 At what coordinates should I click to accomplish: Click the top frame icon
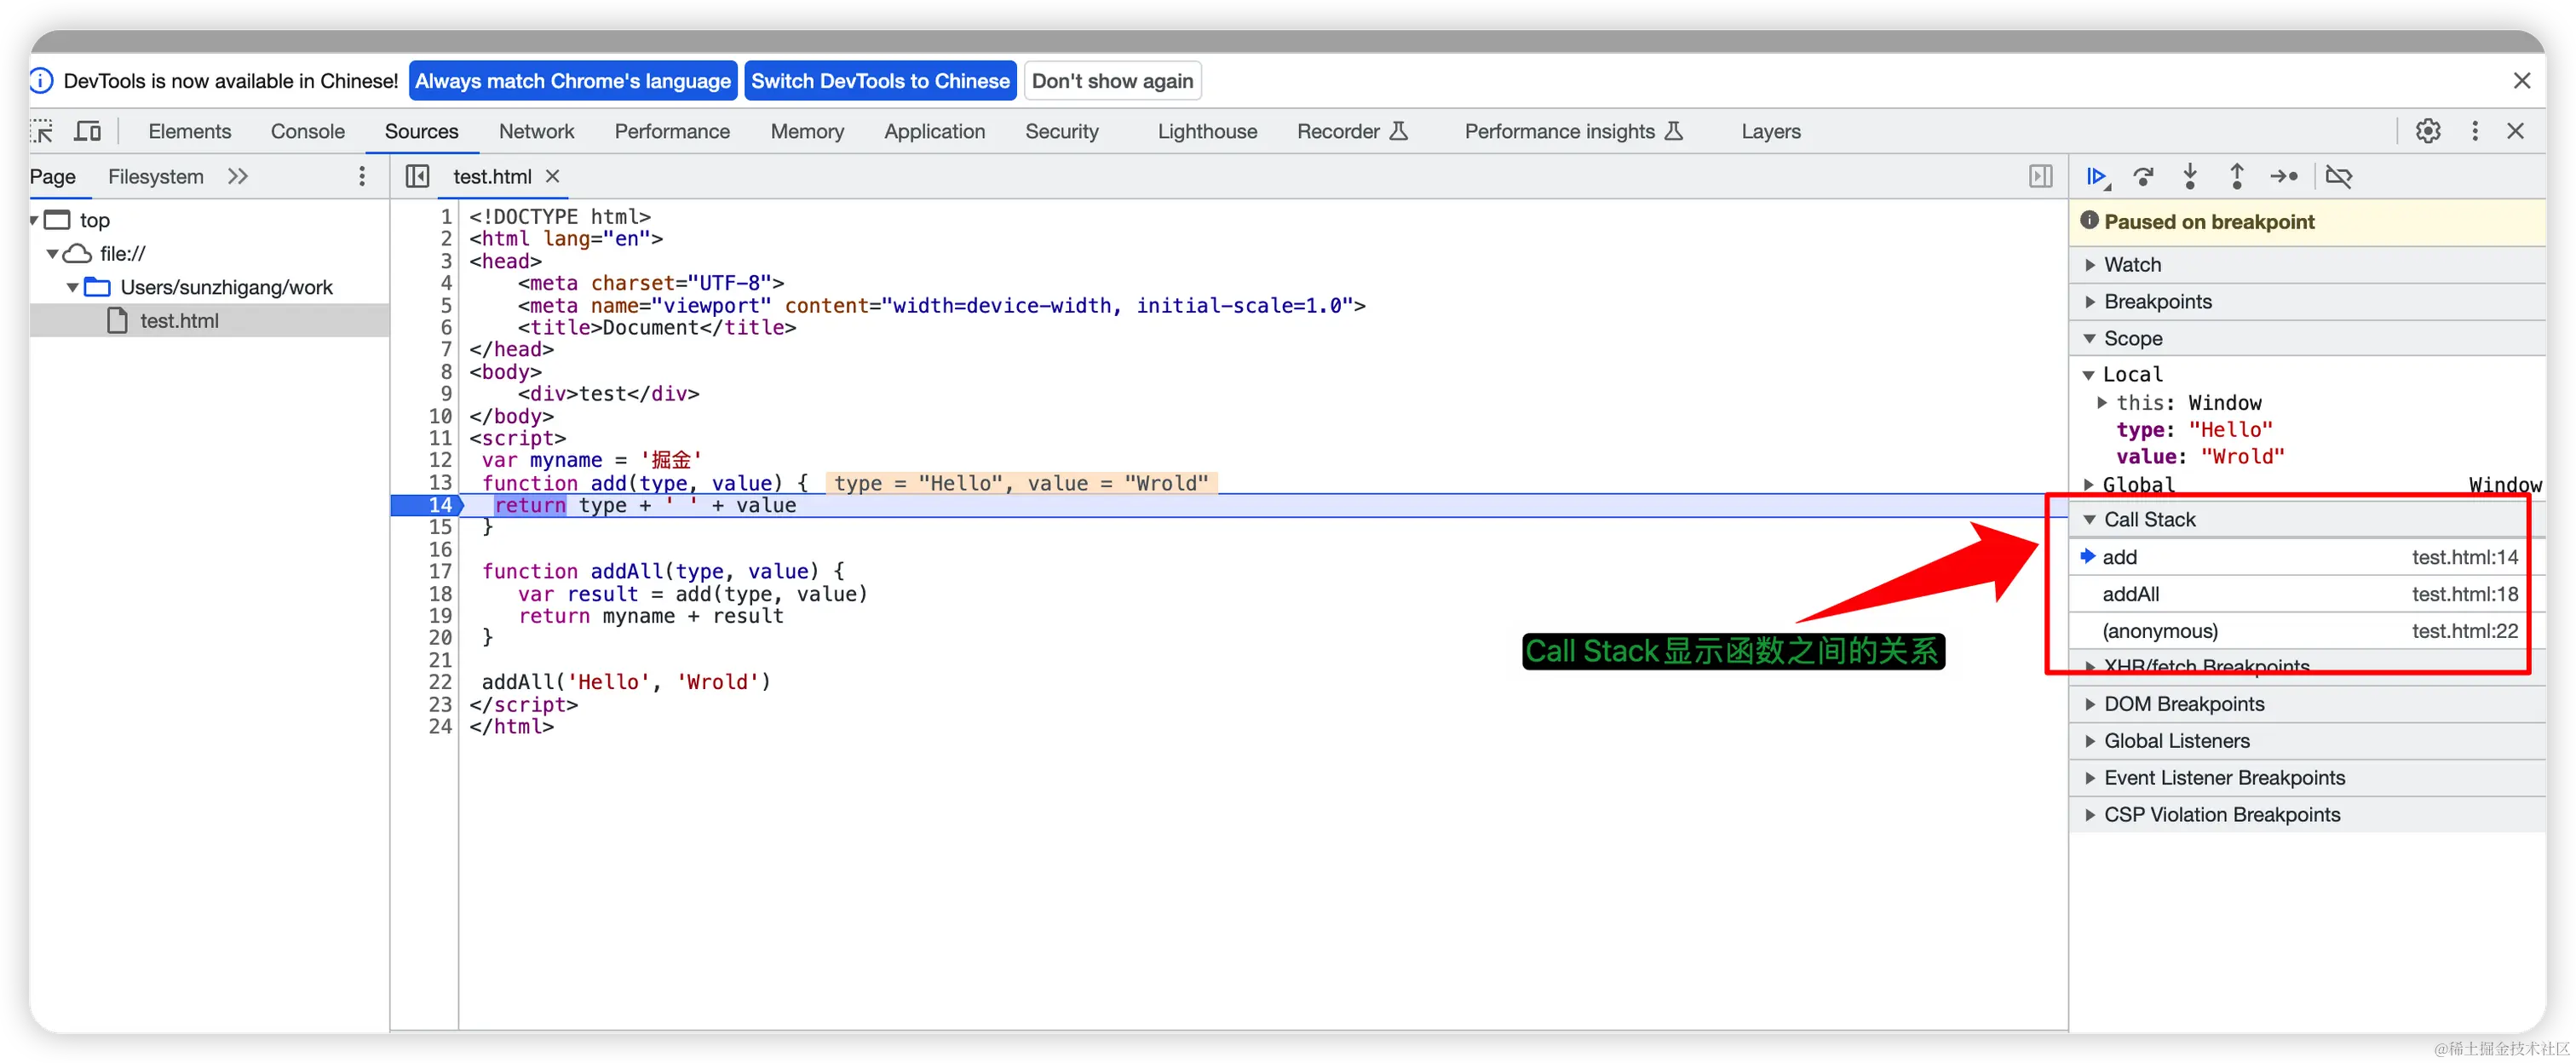pyautogui.click(x=57, y=220)
